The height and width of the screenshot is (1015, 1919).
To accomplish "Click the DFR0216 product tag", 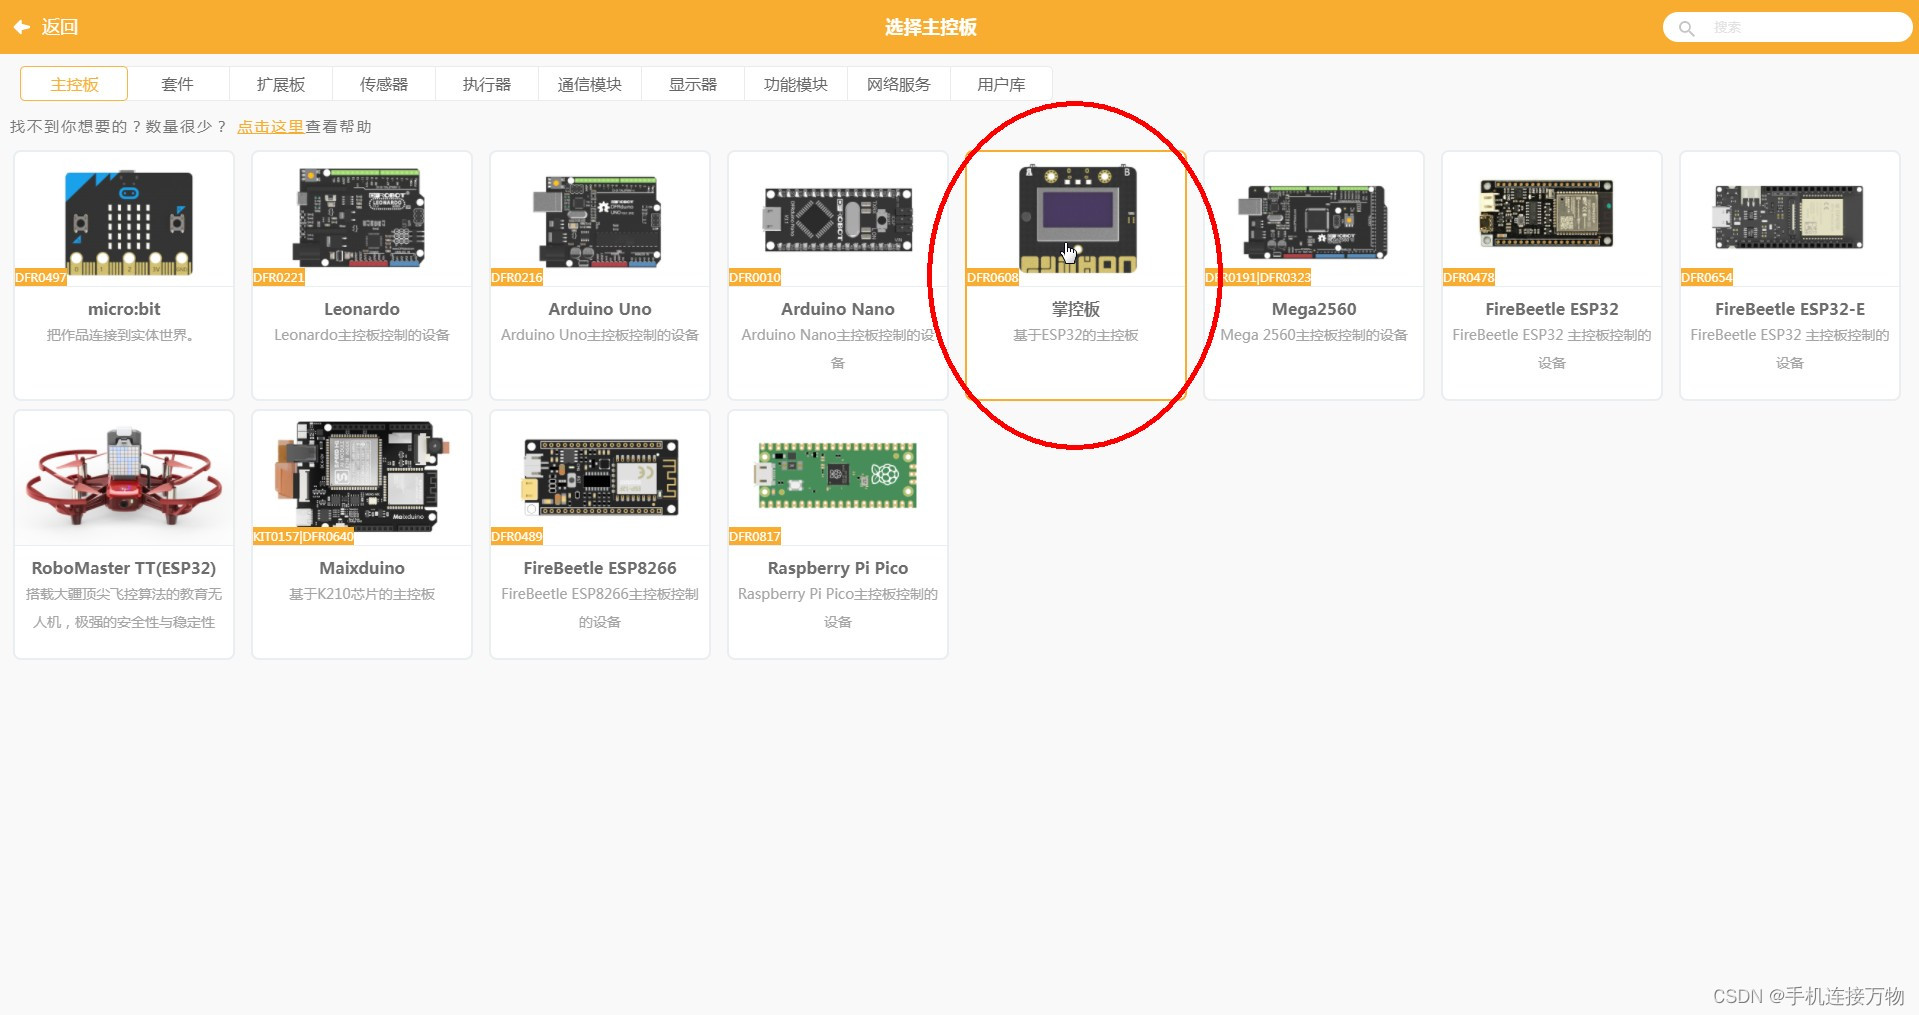I will pyautogui.click(x=517, y=278).
